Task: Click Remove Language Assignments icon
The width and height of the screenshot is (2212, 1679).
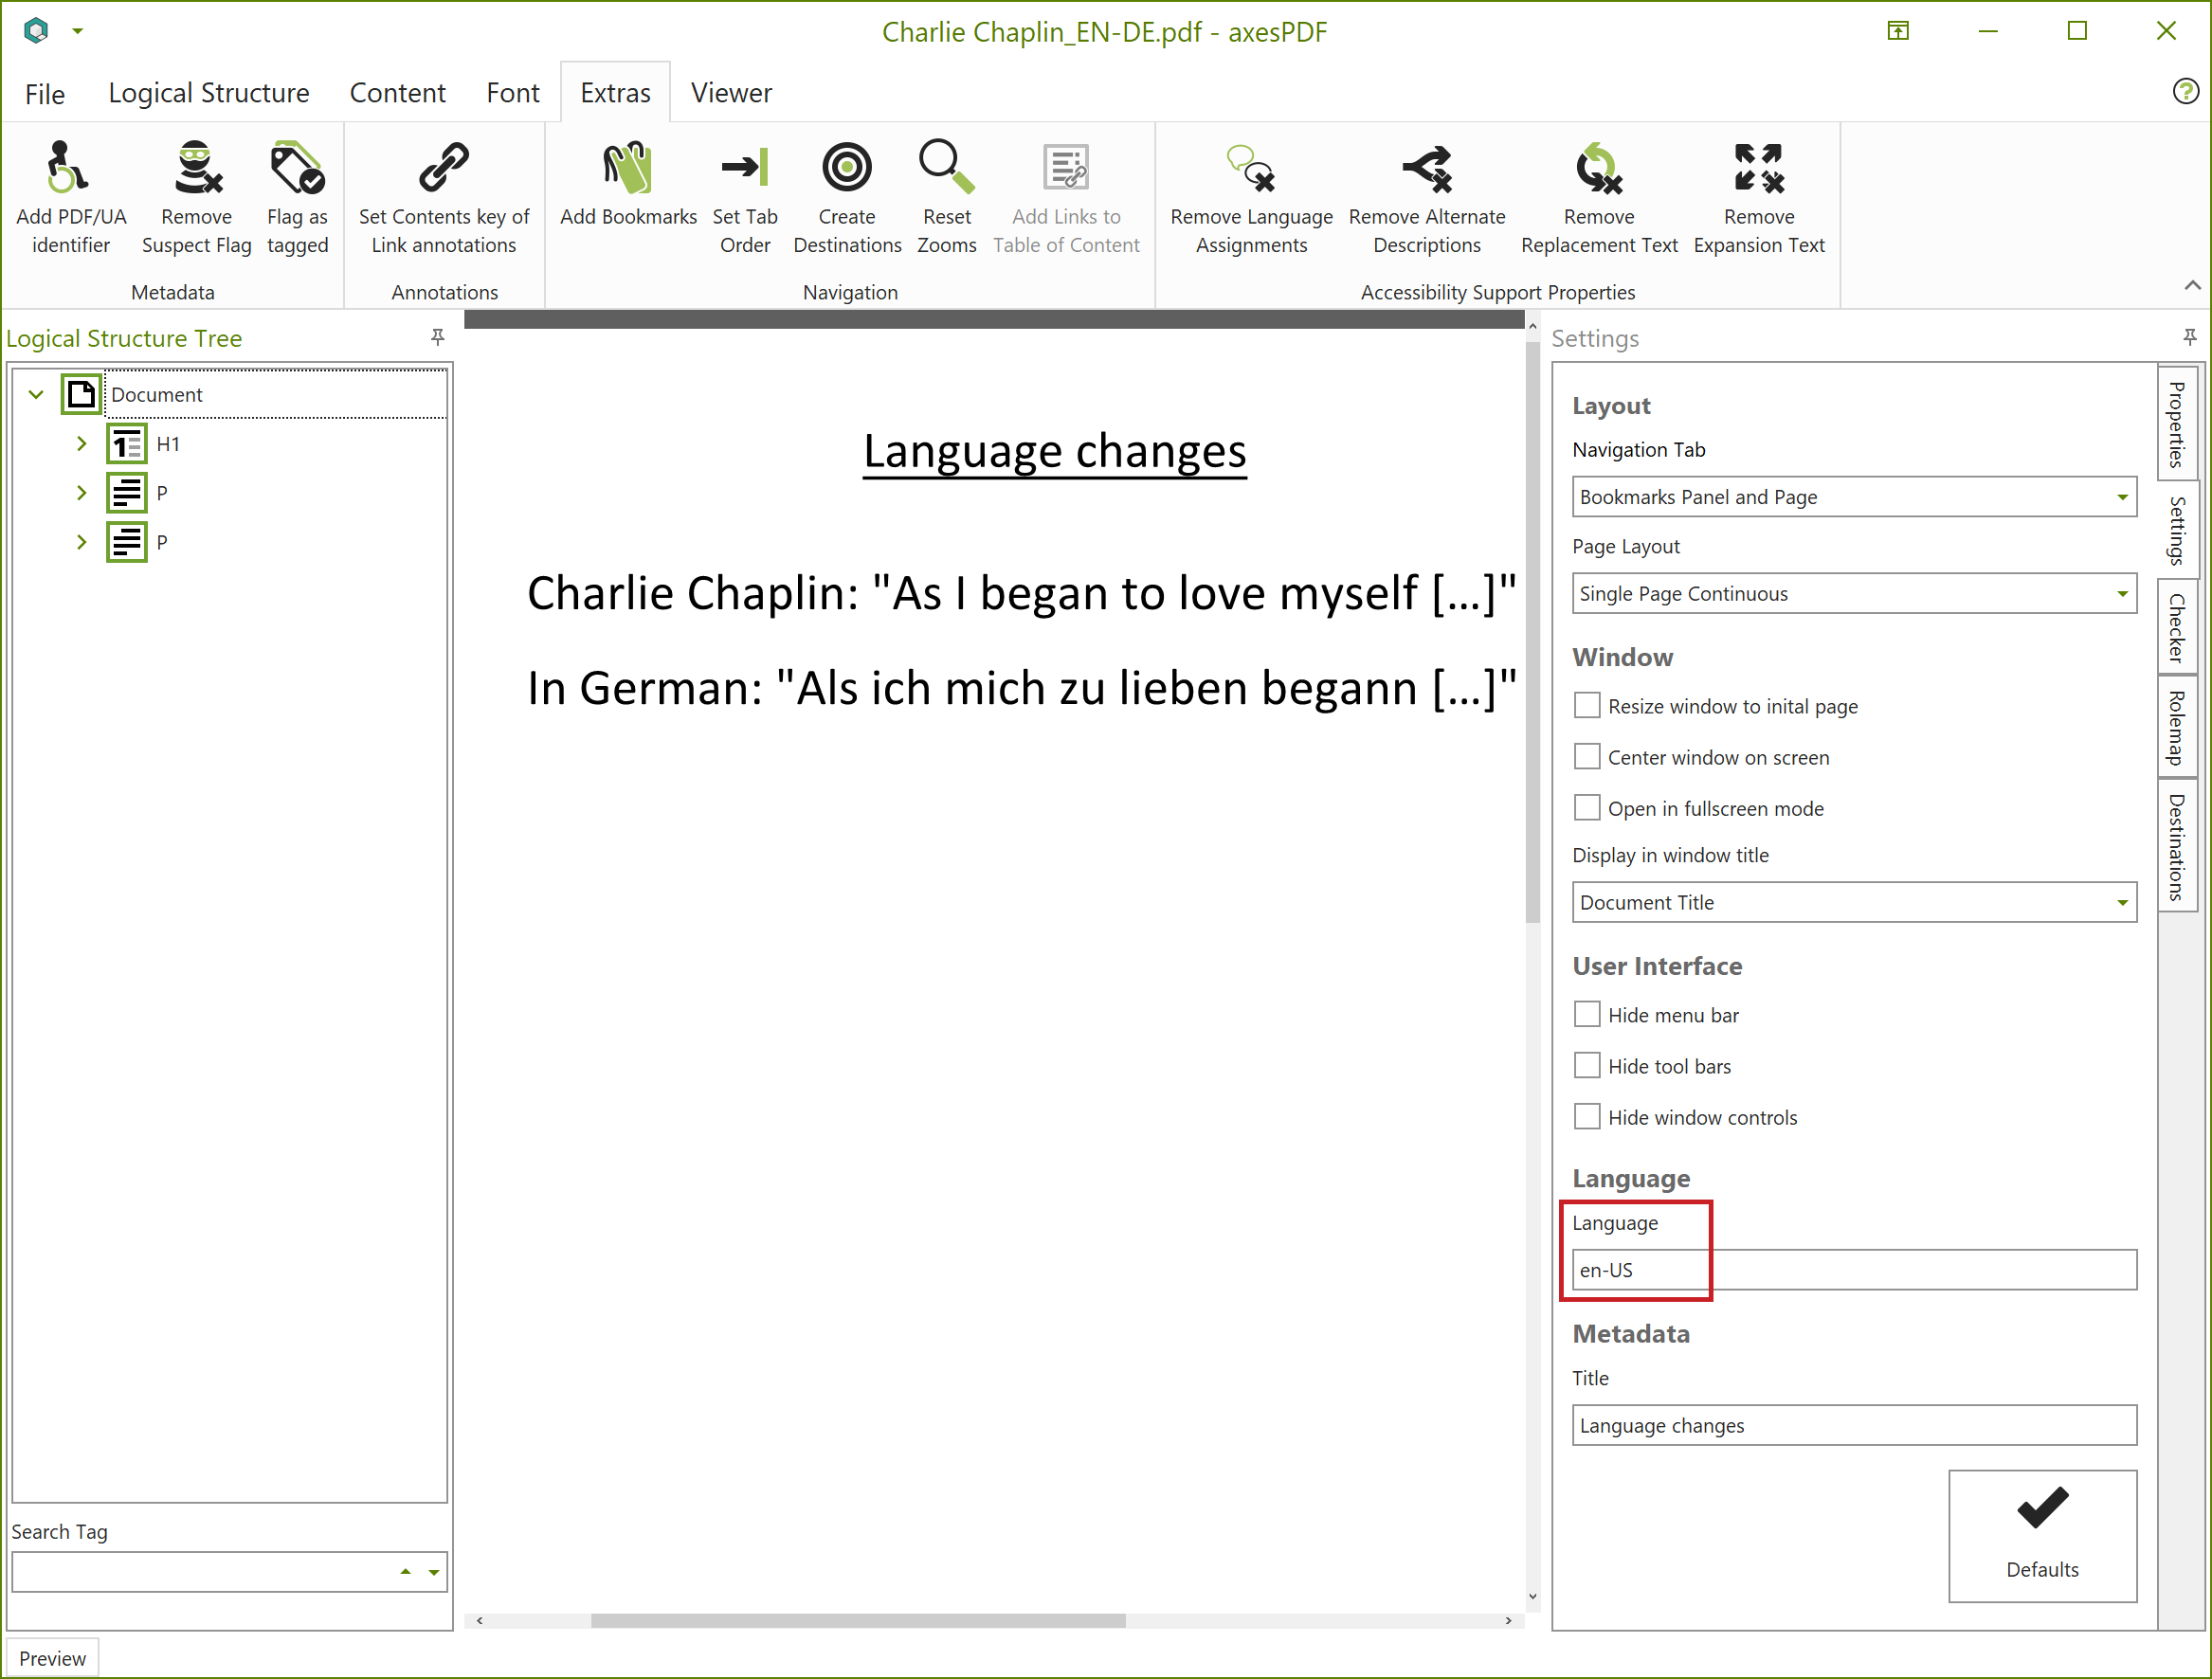Action: coord(1251,167)
